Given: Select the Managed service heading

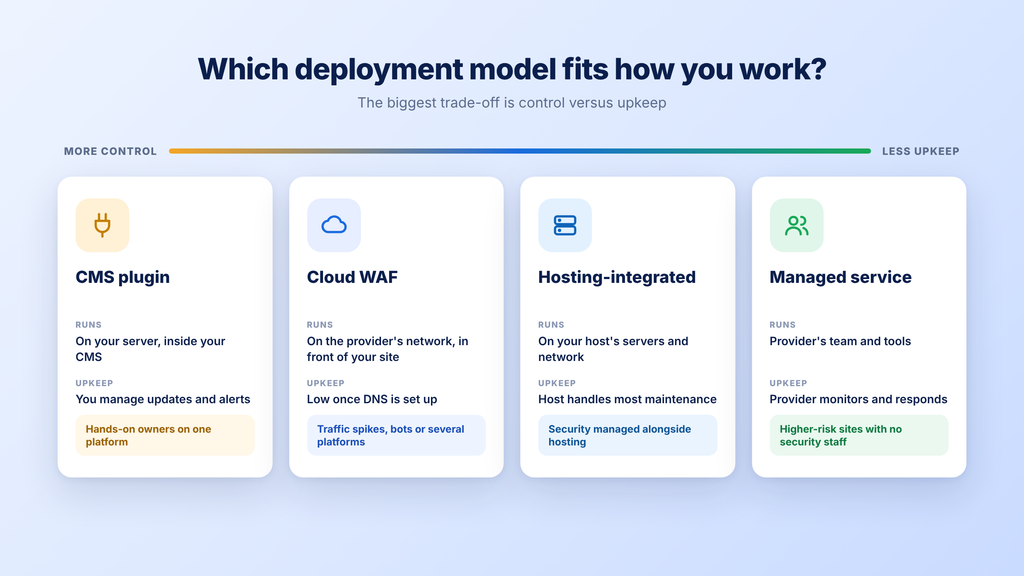Looking at the screenshot, I should [x=840, y=277].
